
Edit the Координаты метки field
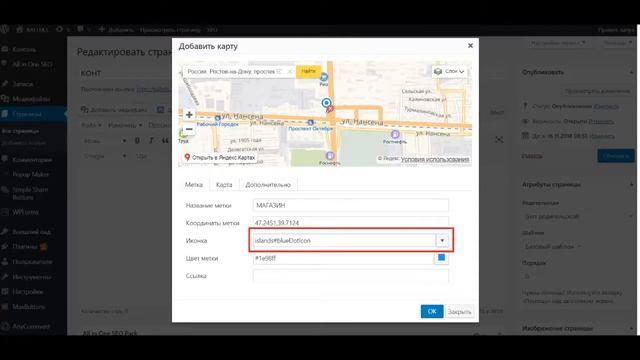pos(351,222)
